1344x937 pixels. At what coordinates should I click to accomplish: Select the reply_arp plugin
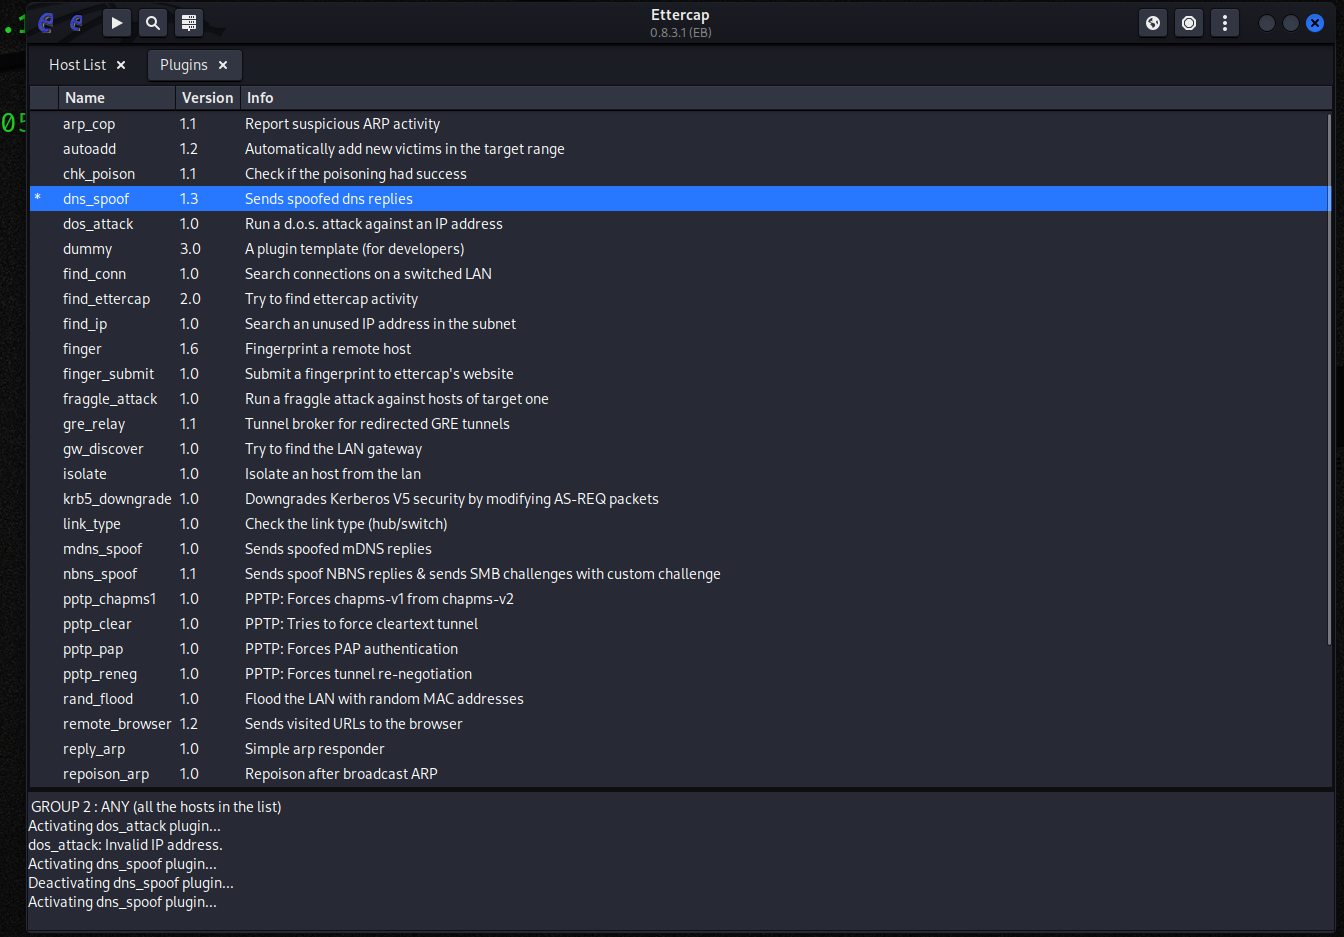click(680, 749)
